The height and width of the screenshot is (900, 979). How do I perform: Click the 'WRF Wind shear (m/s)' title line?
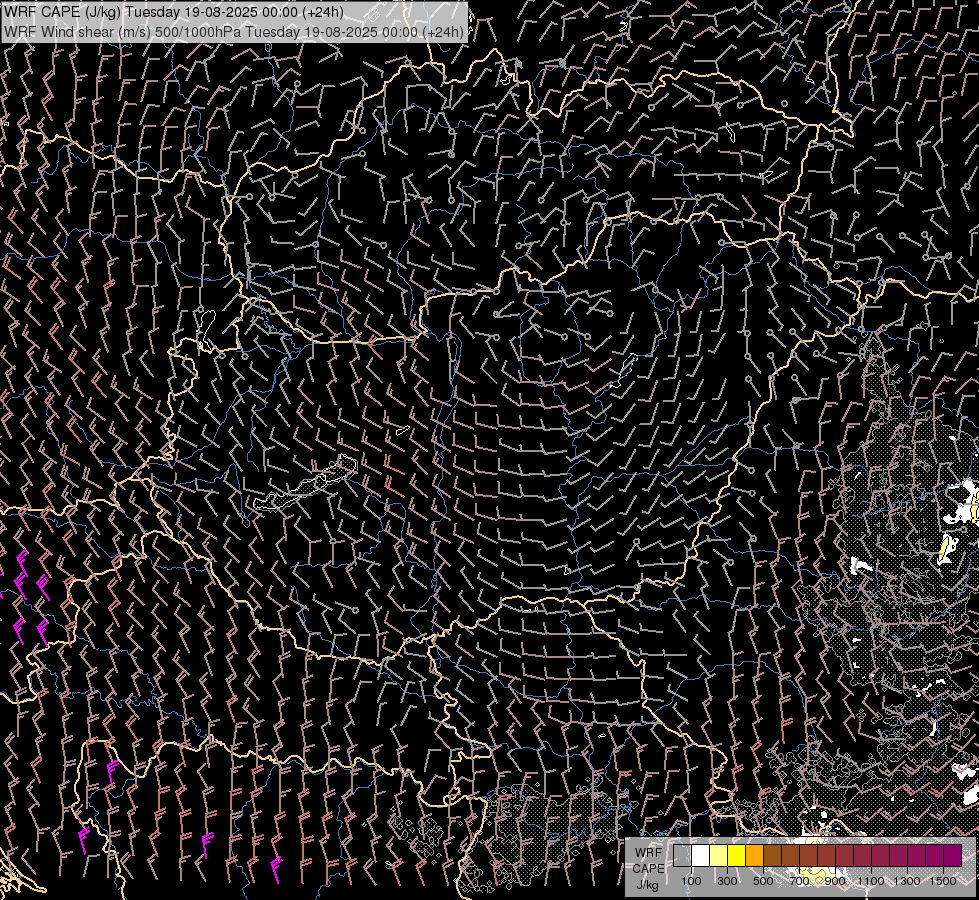pos(234,31)
